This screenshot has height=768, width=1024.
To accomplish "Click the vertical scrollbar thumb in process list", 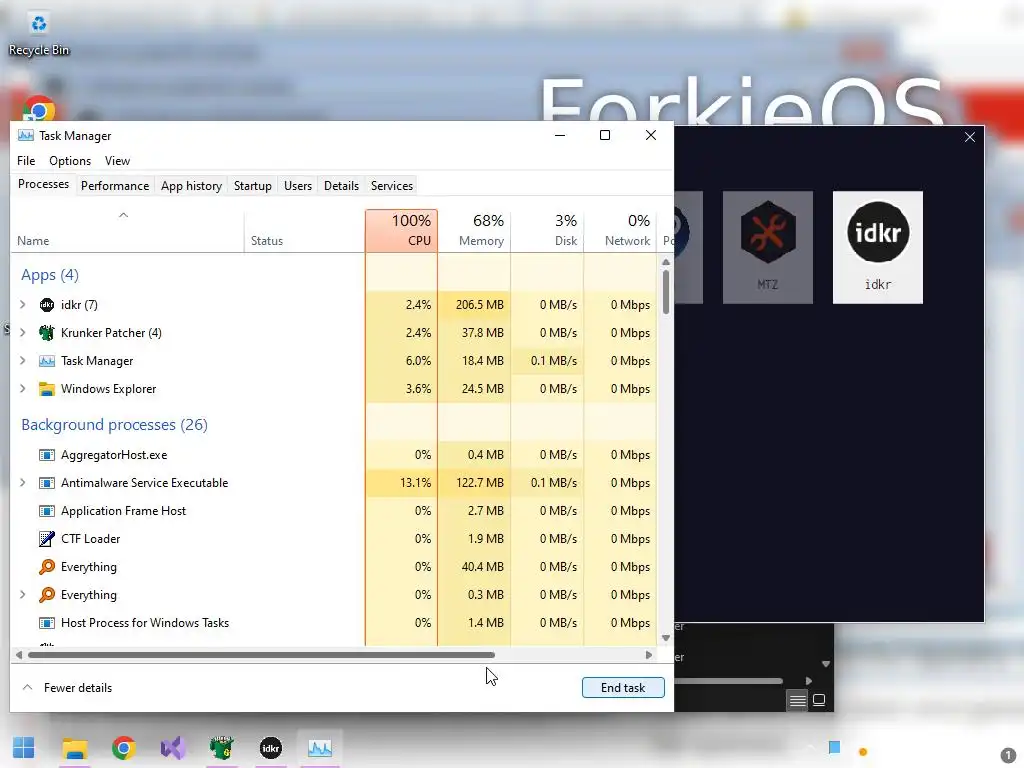I will (665, 291).
